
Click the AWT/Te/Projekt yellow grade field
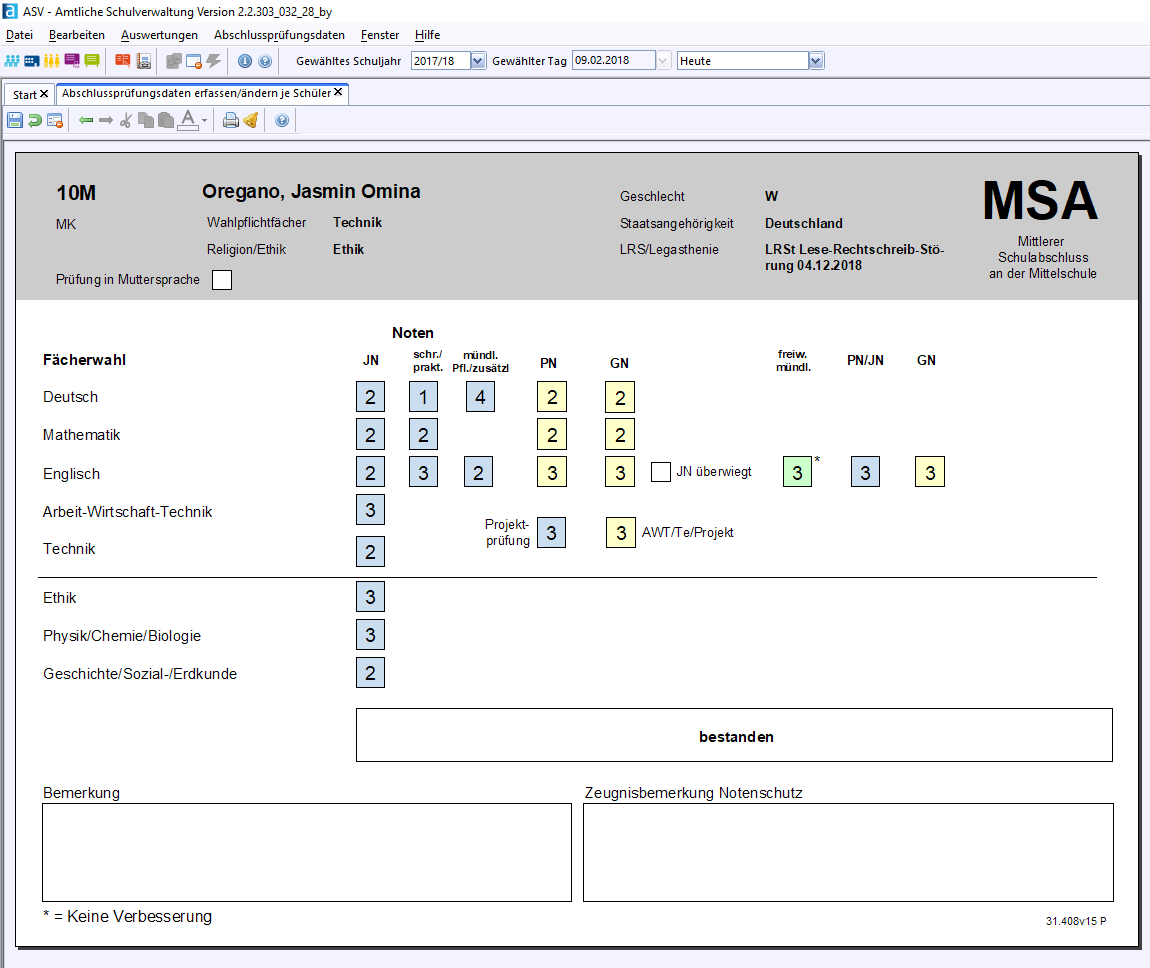click(x=620, y=532)
